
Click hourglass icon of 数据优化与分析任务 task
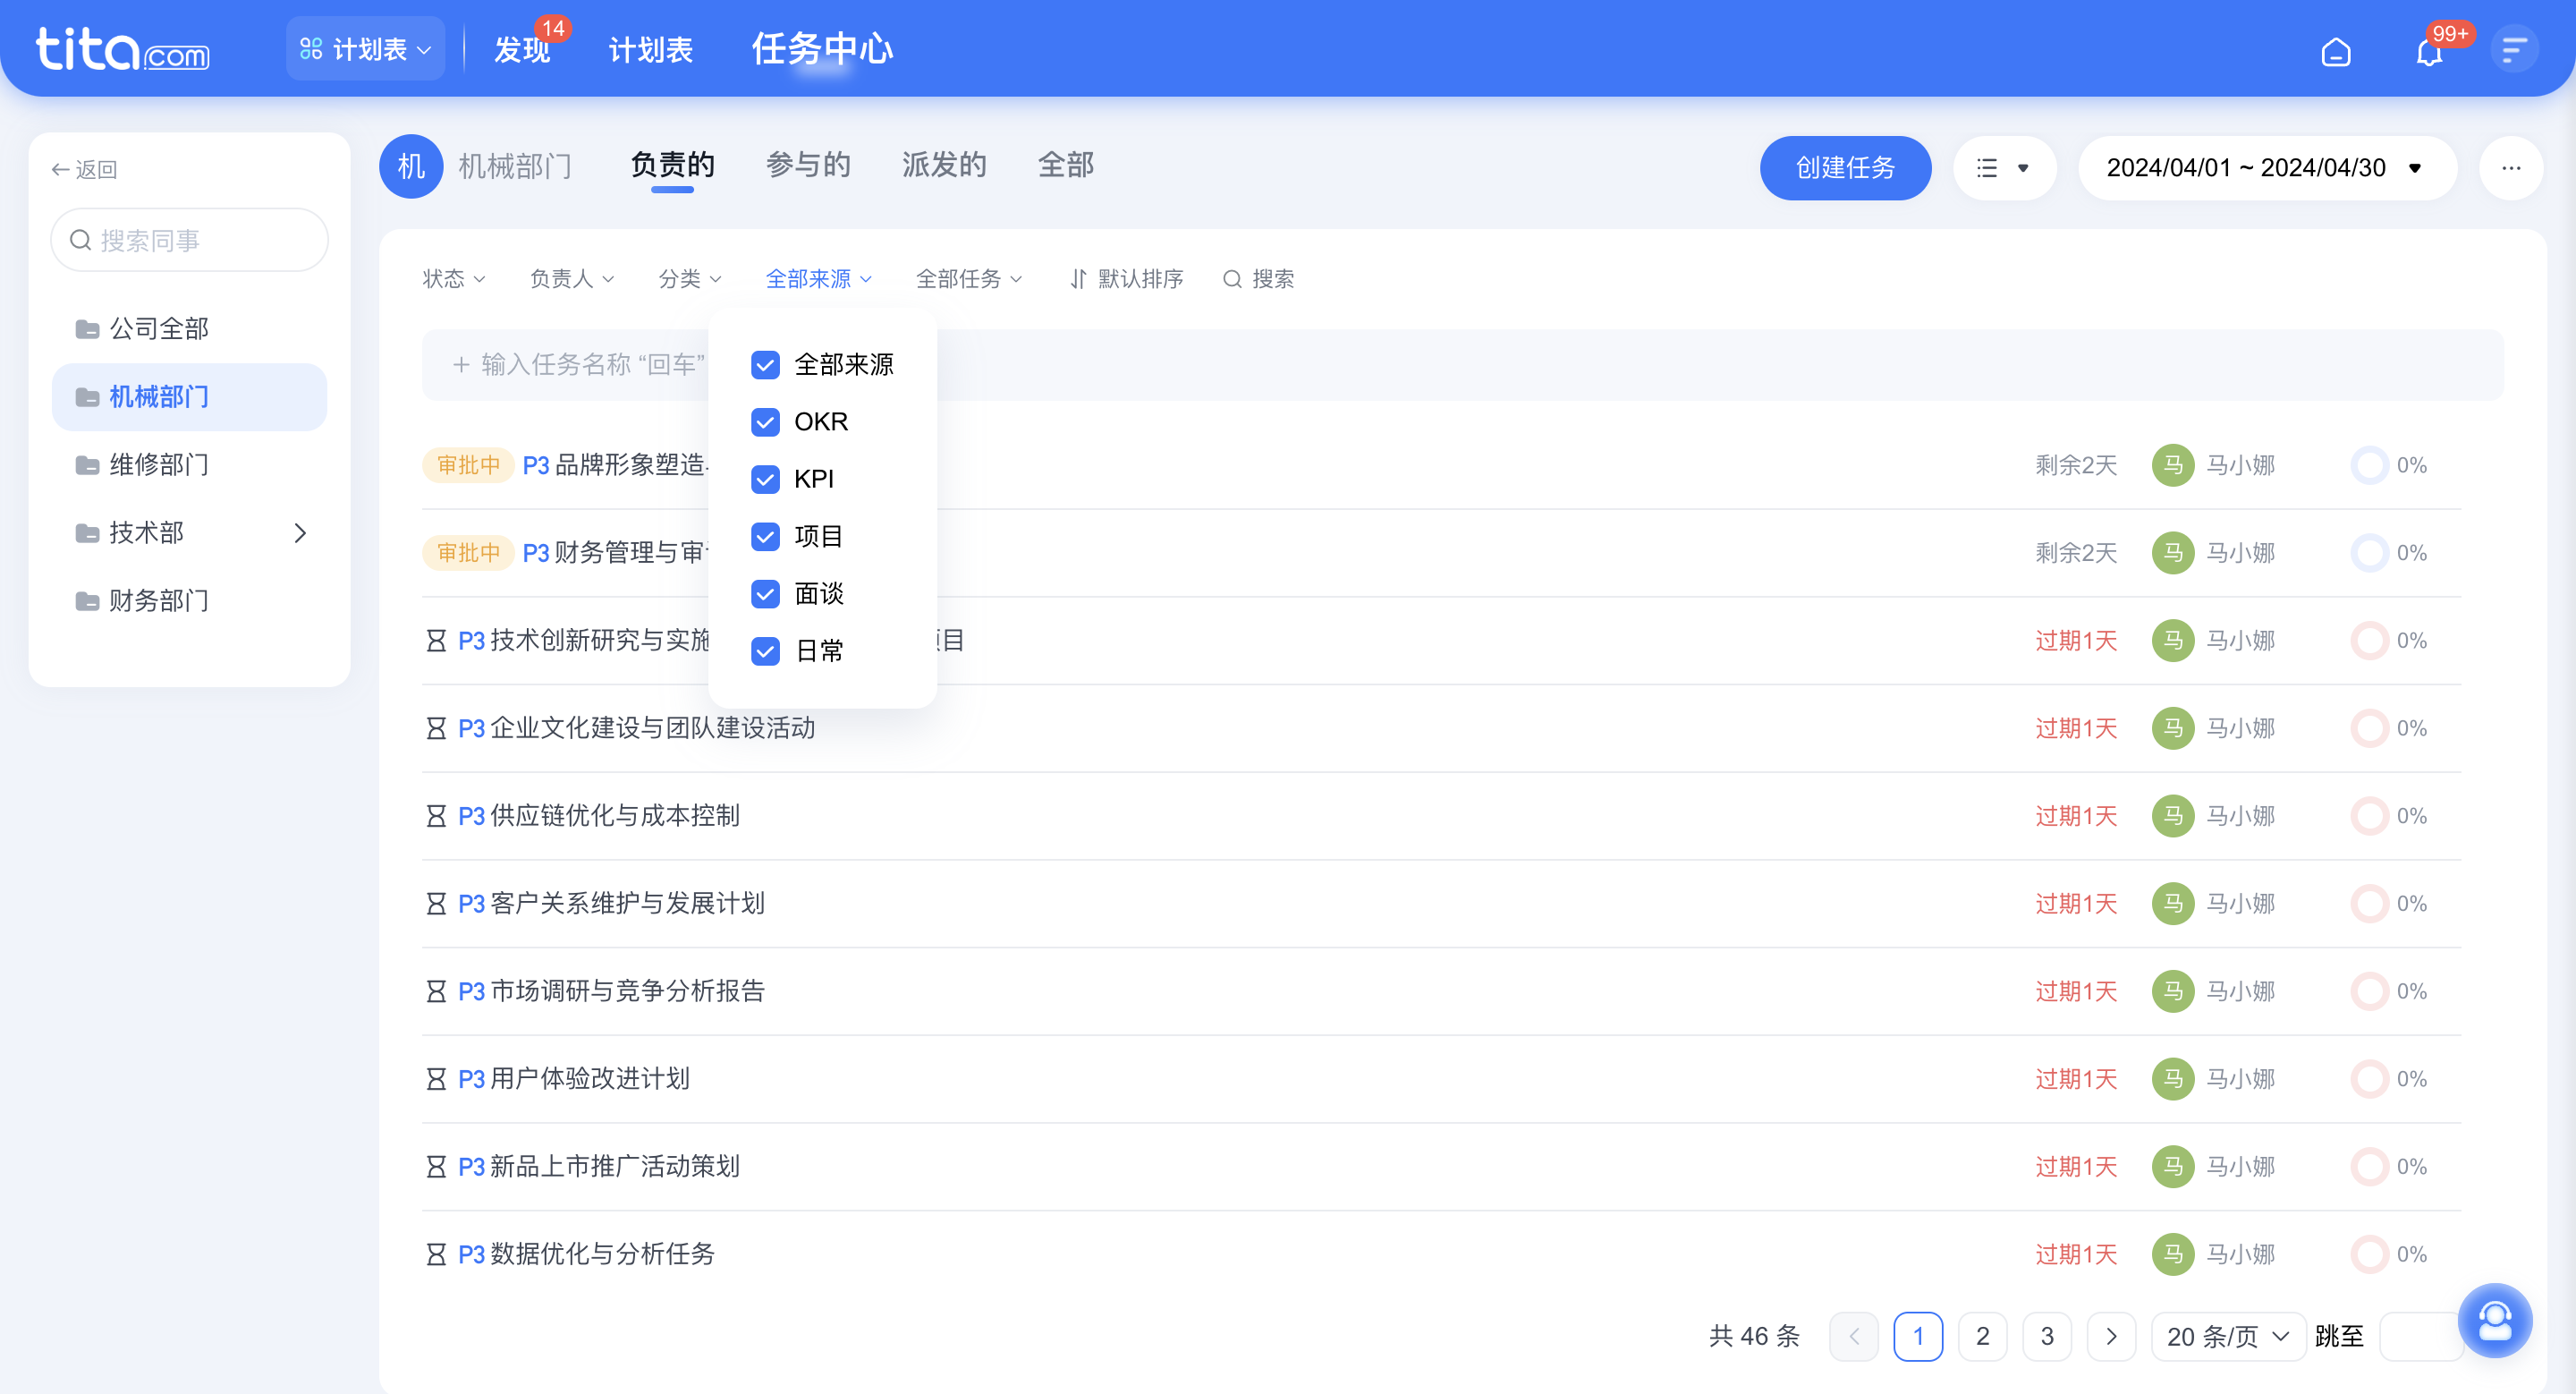436,1255
